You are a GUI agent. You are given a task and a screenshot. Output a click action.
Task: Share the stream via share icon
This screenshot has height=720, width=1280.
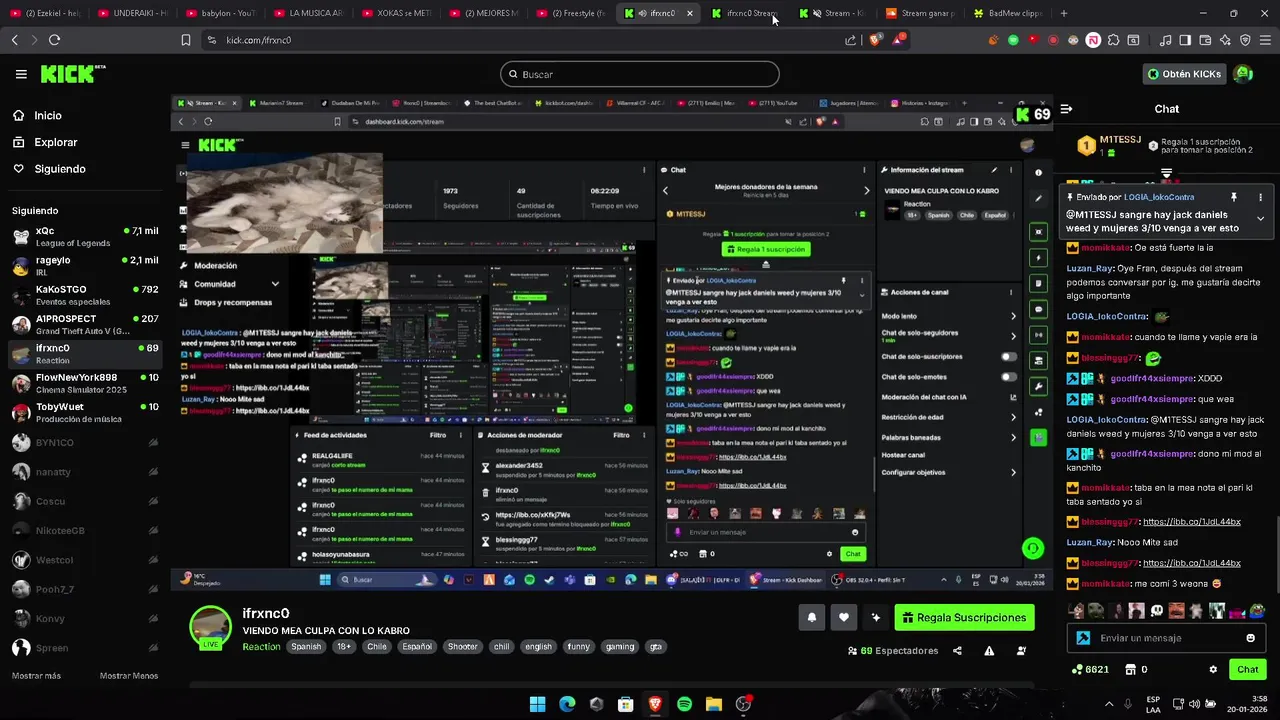pos(957,651)
